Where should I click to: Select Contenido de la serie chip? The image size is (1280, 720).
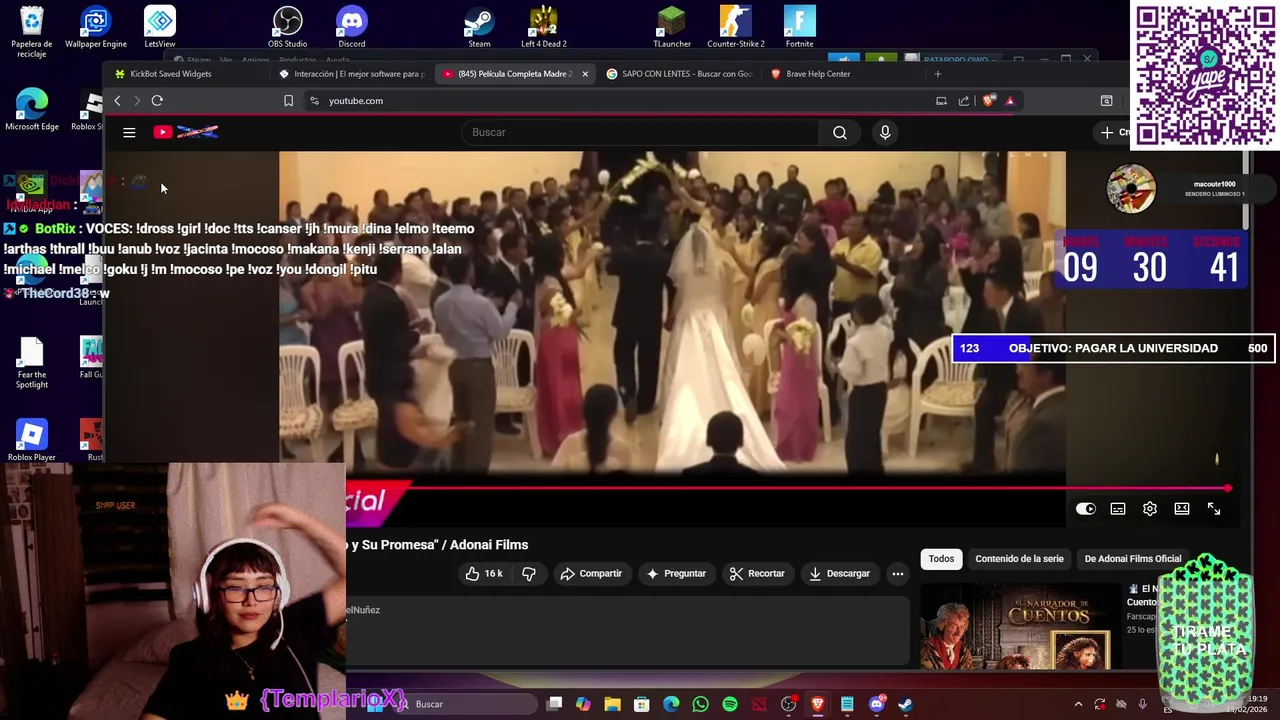(x=1019, y=559)
